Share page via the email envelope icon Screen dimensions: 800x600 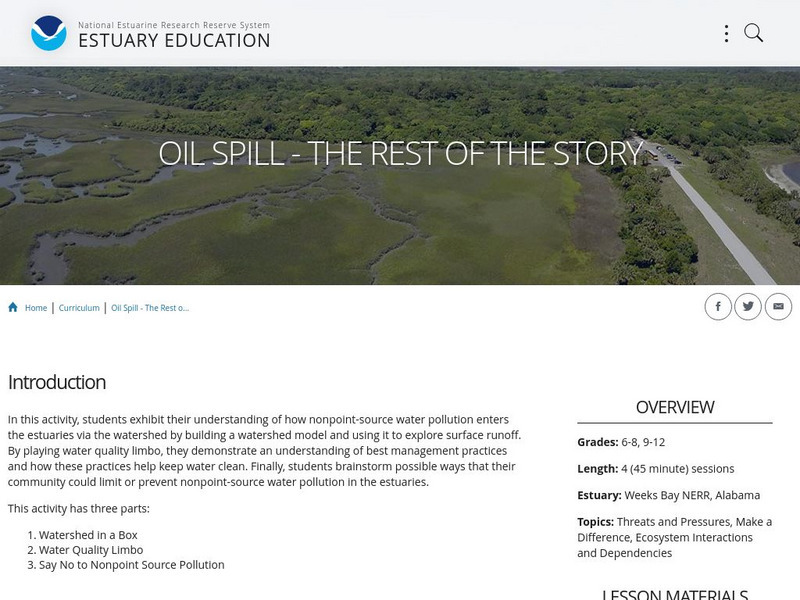click(x=778, y=307)
